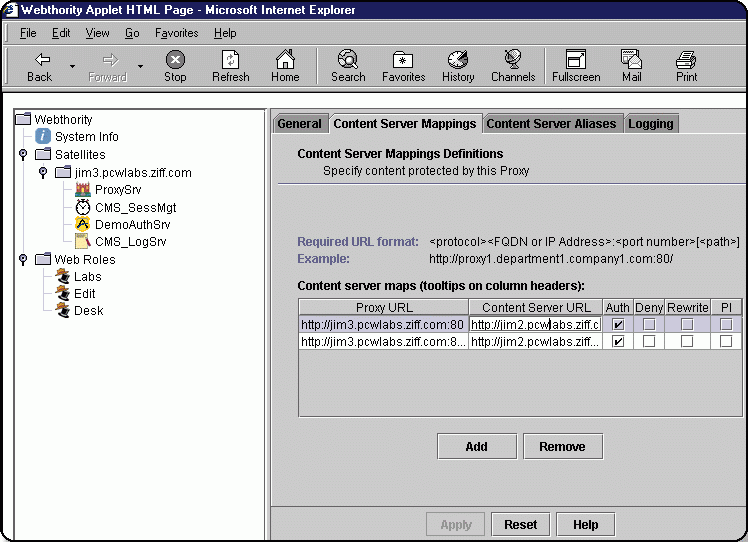Open the Back button history dropdown arrow
748x542 pixels.
pos(73,66)
